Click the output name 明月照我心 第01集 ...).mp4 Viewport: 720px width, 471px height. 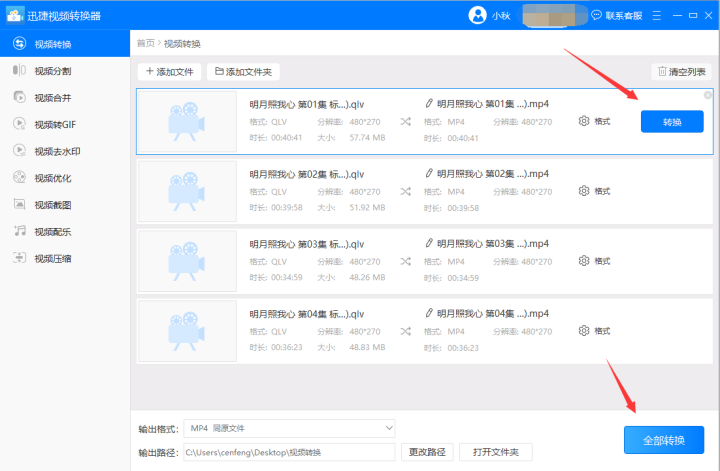click(493, 104)
